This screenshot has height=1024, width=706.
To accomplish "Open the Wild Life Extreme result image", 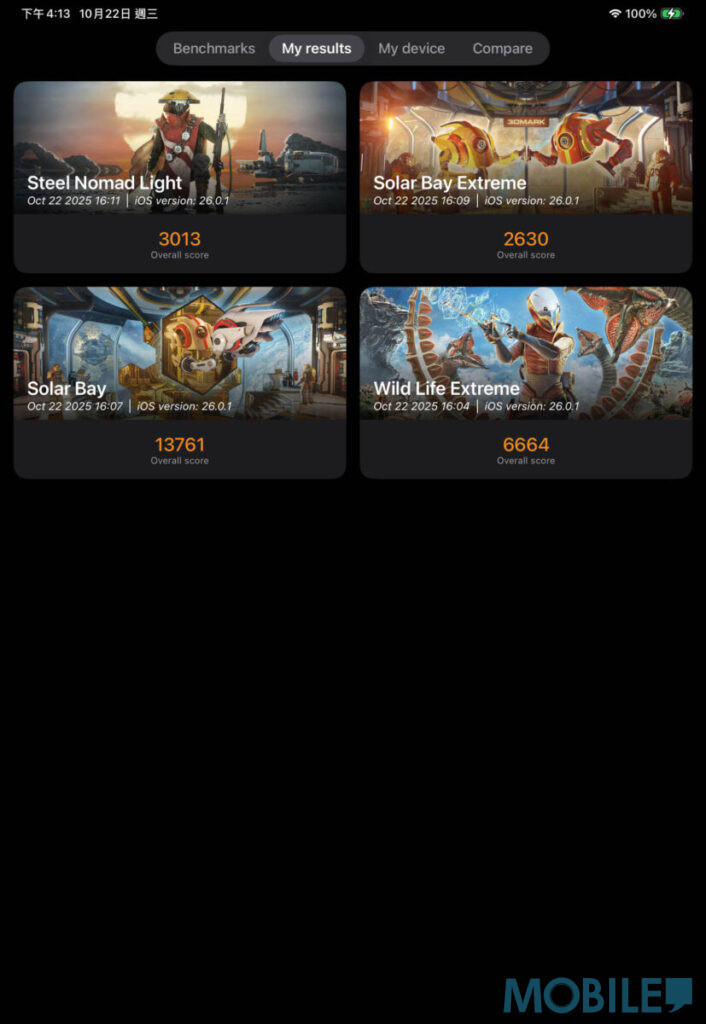I will [x=526, y=353].
